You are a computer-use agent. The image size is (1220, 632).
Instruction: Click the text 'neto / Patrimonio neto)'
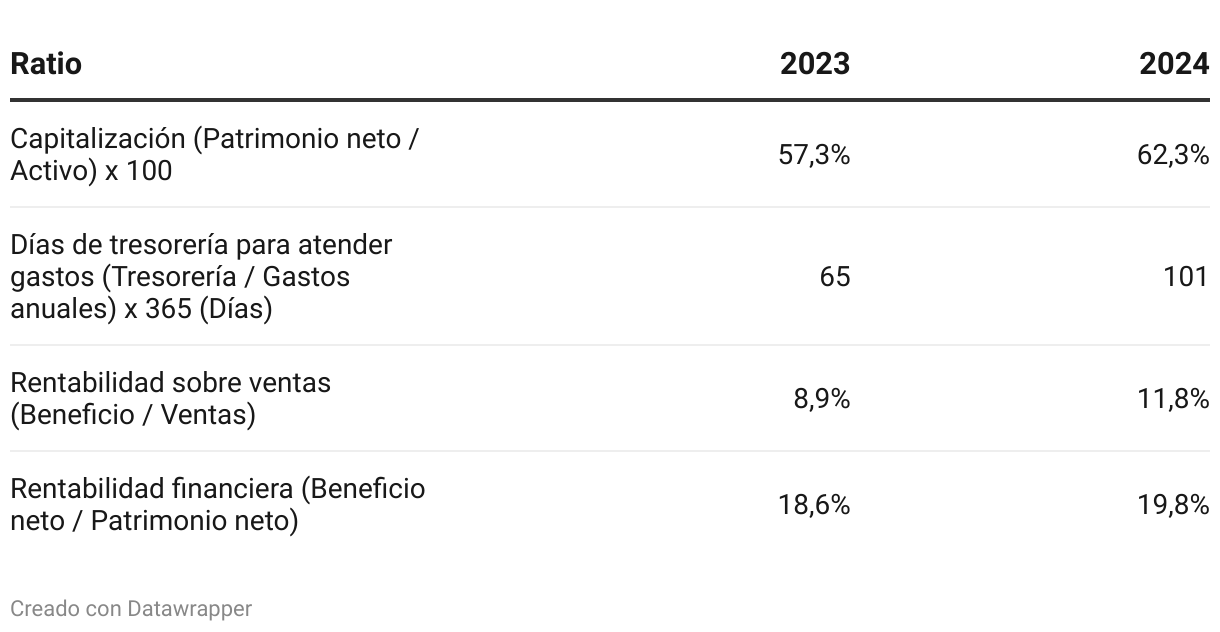154,521
